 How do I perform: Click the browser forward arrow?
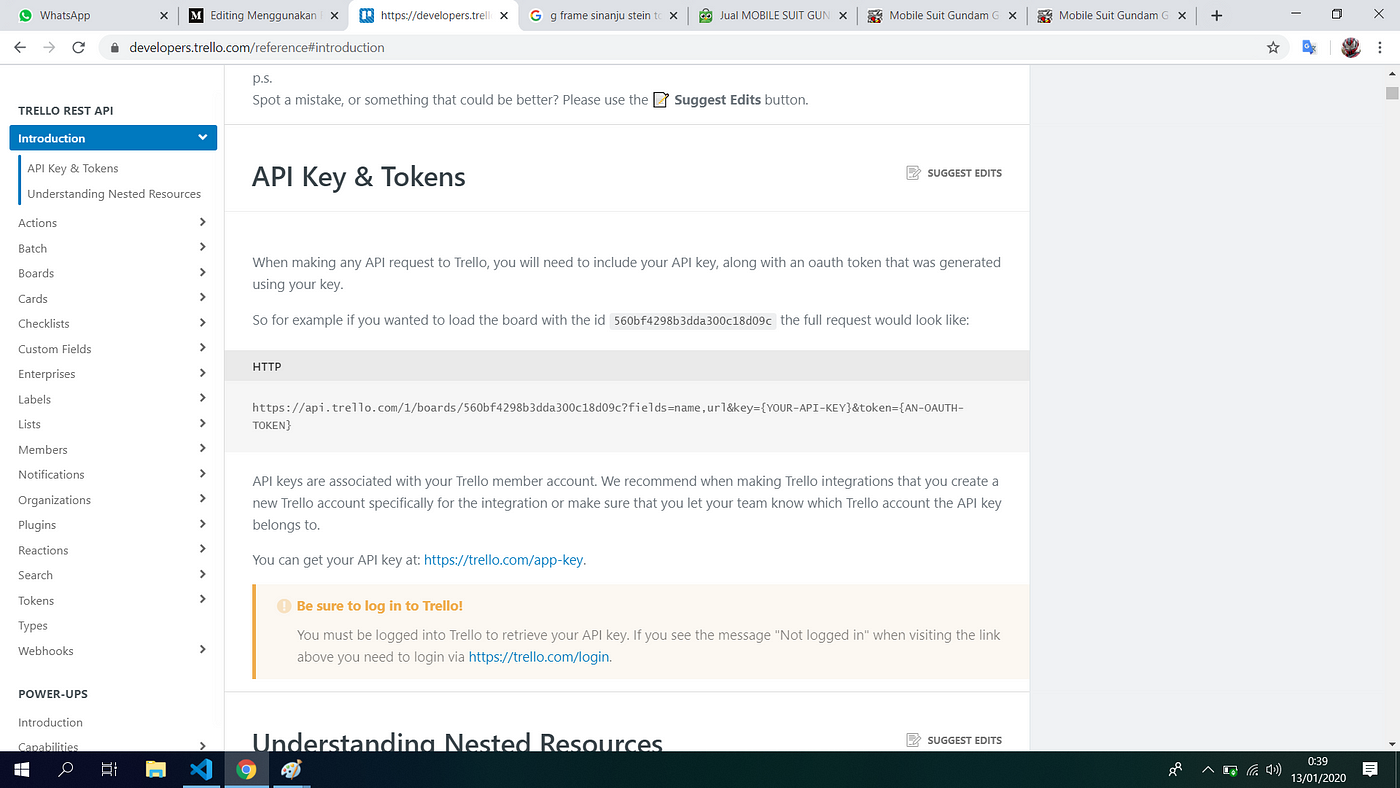(49, 47)
